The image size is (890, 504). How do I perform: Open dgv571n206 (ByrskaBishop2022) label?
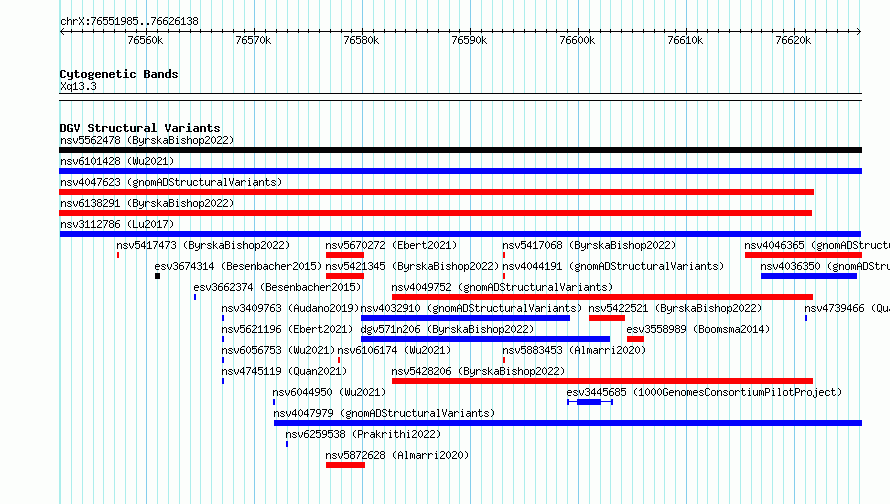pyautogui.click(x=447, y=329)
